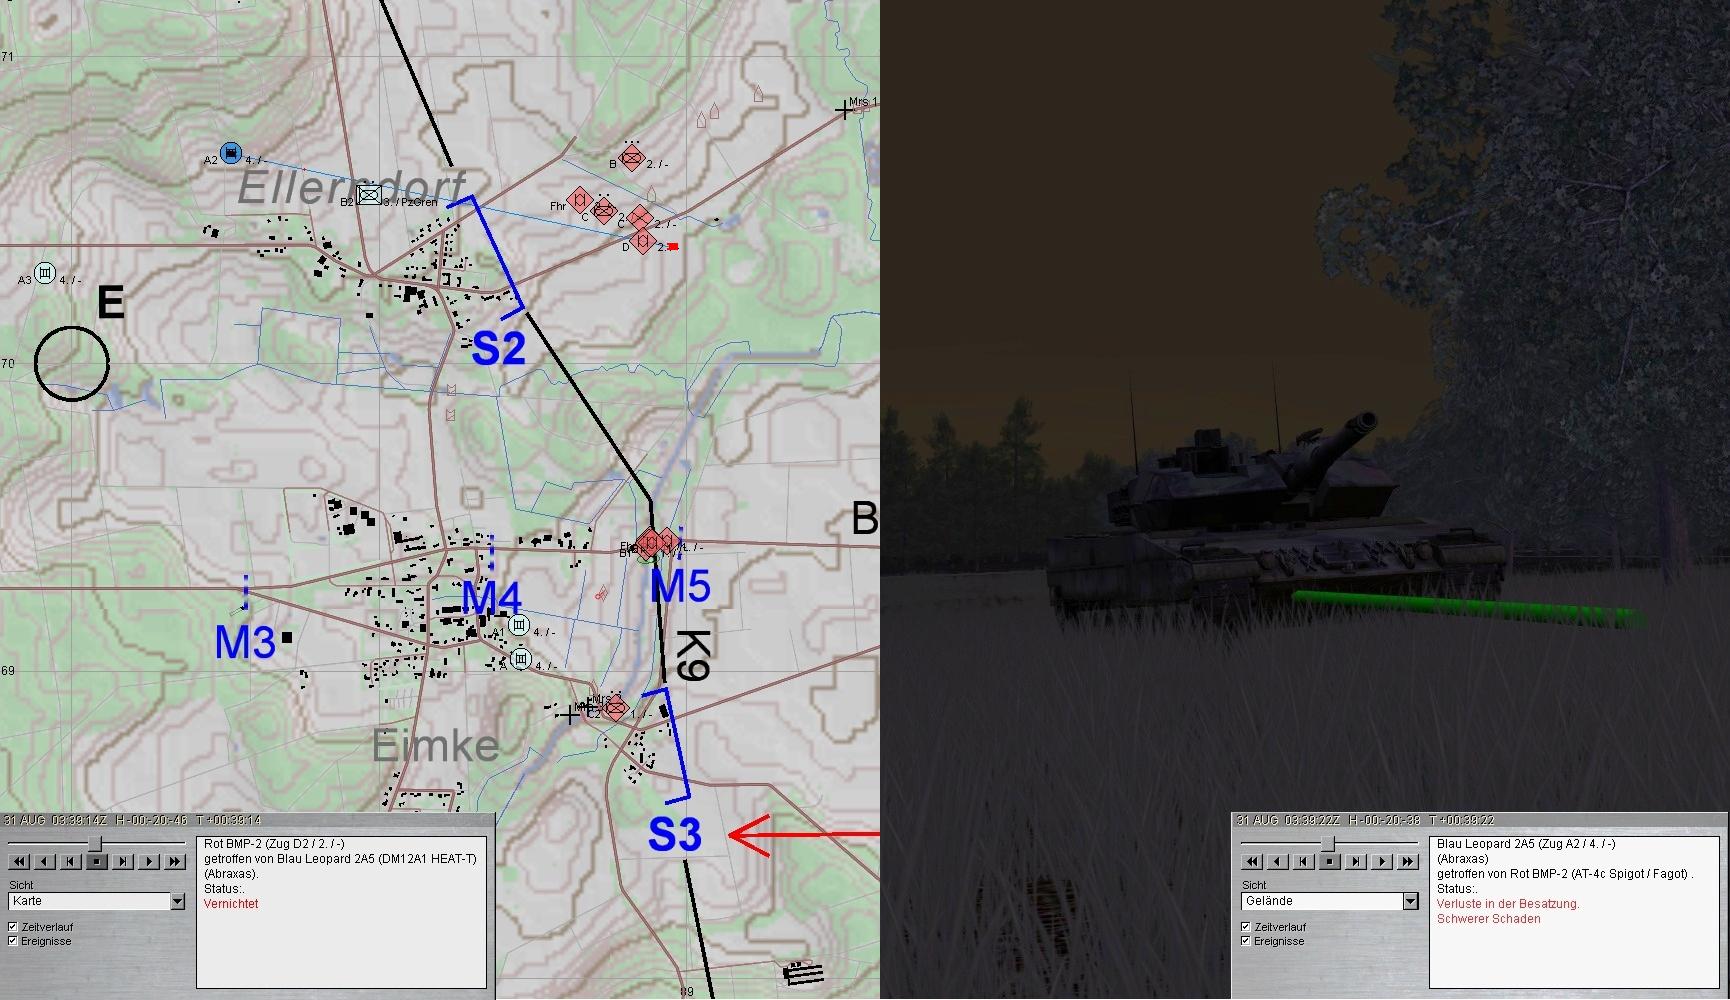1730x1000 pixels.
Task: Click fast forward in the Gelände replay panel
Action: coord(1408,861)
